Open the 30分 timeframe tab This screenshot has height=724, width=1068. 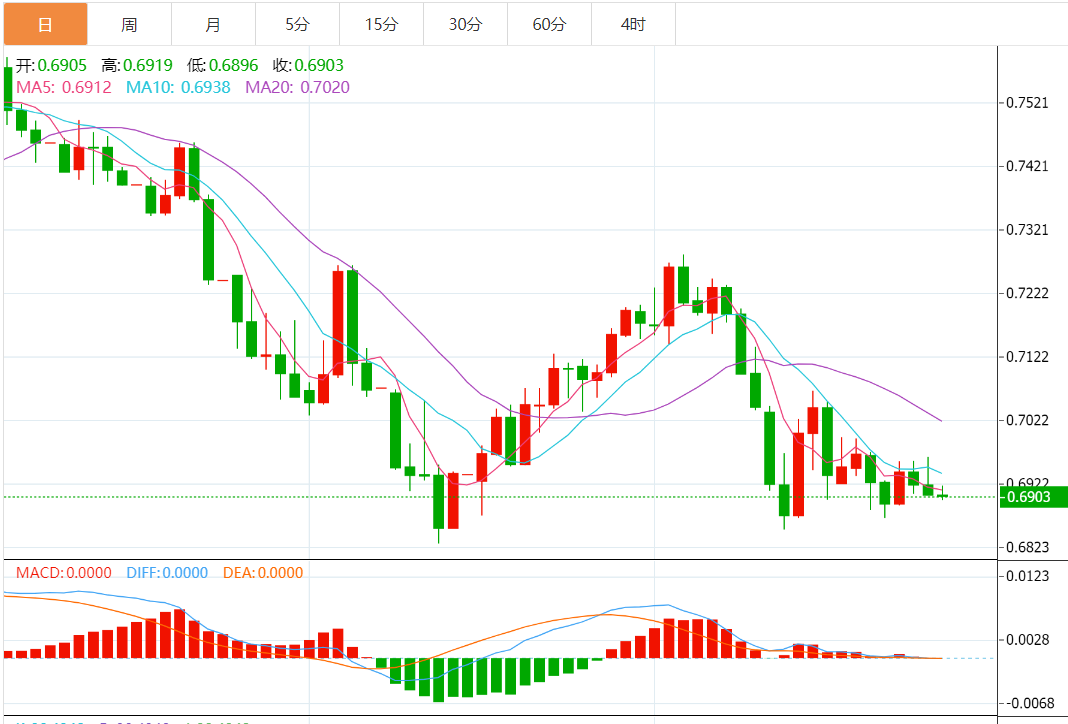[465, 25]
